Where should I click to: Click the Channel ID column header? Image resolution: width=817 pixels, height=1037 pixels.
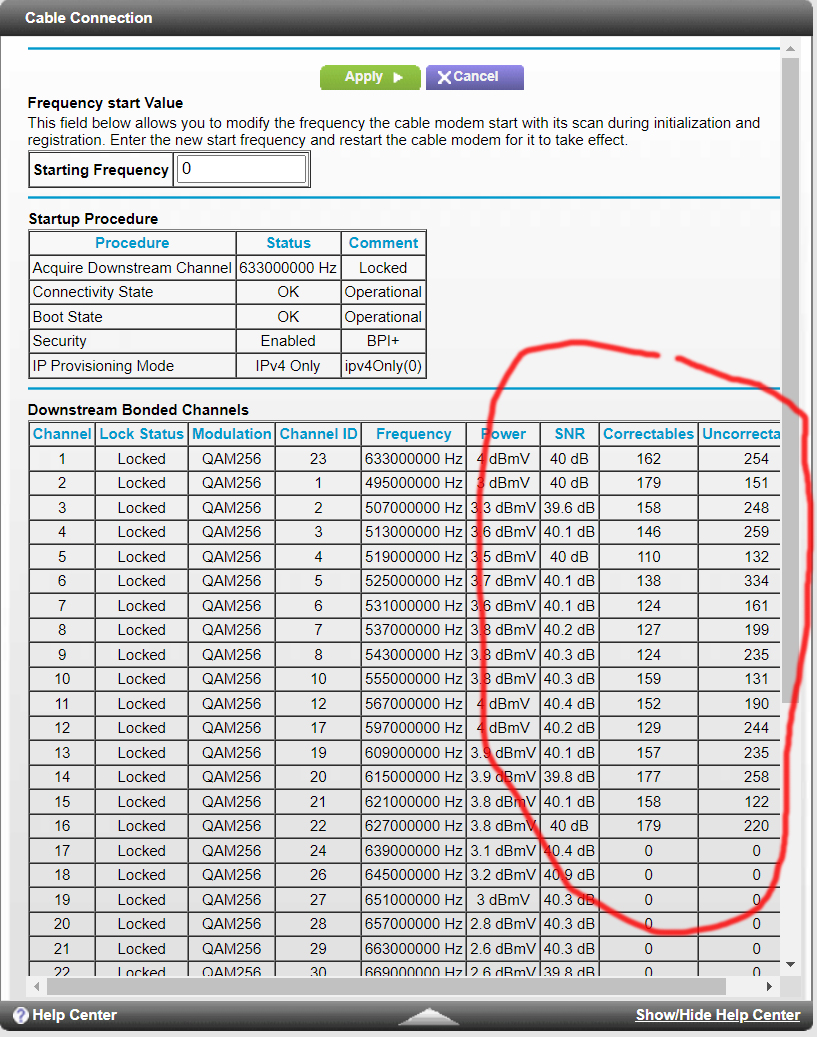(318, 434)
